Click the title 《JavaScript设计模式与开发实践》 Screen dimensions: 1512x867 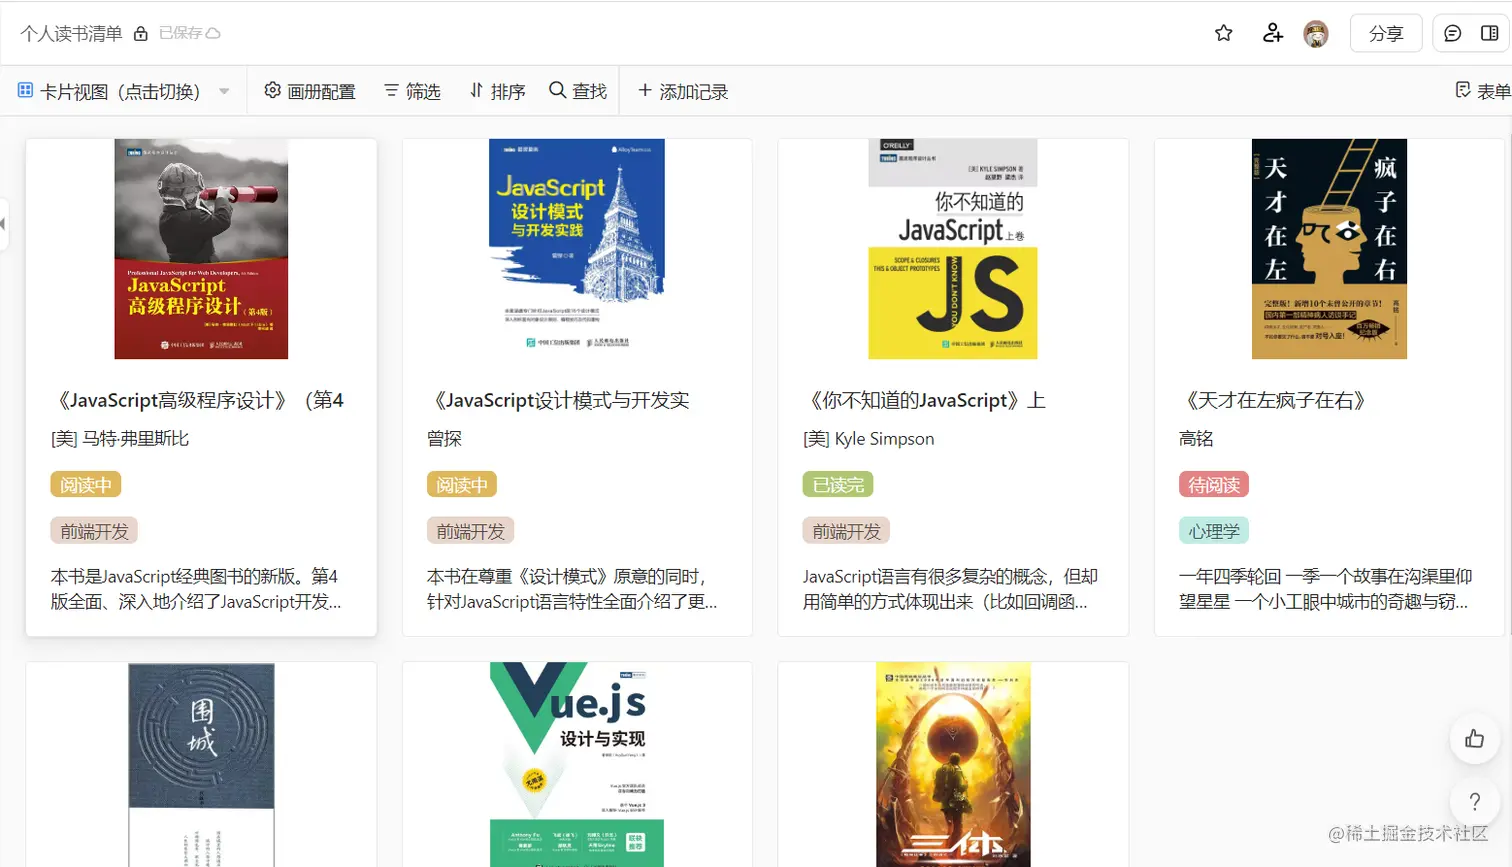coord(558,401)
